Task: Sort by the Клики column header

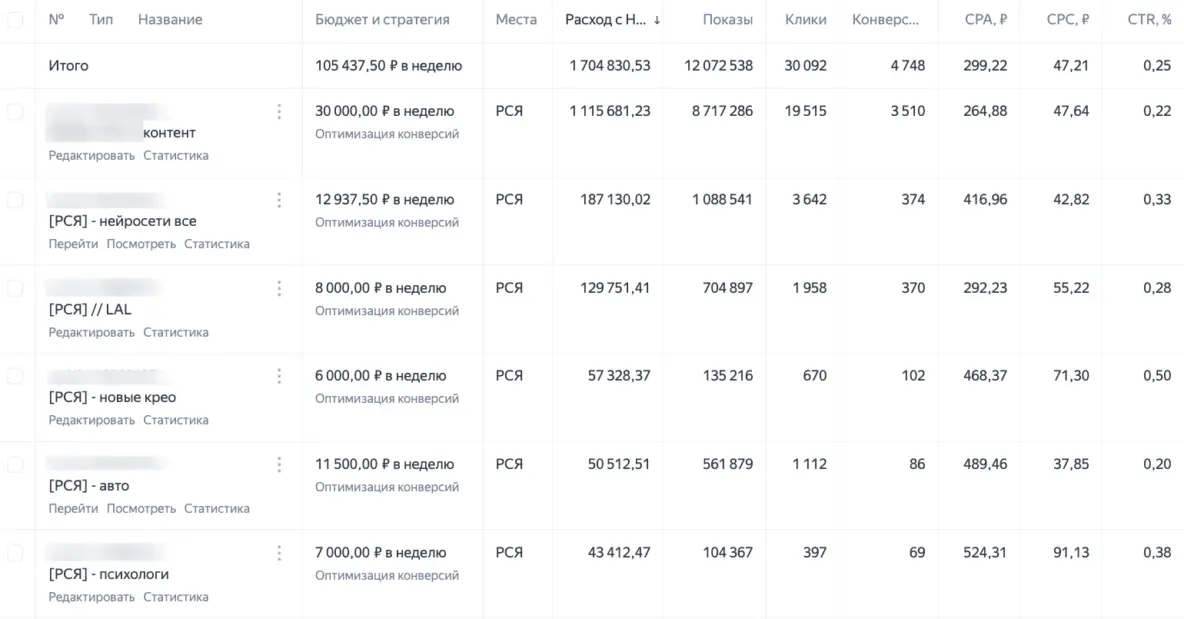Action: 805,20
